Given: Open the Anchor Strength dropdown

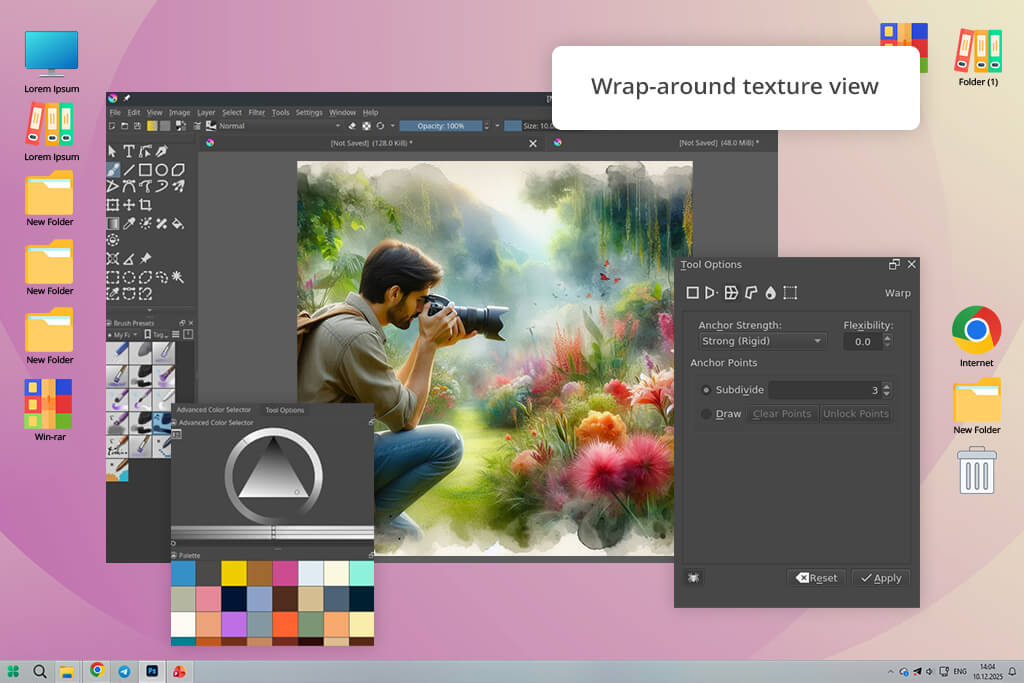Looking at the screenshot, I should [762, 341].
